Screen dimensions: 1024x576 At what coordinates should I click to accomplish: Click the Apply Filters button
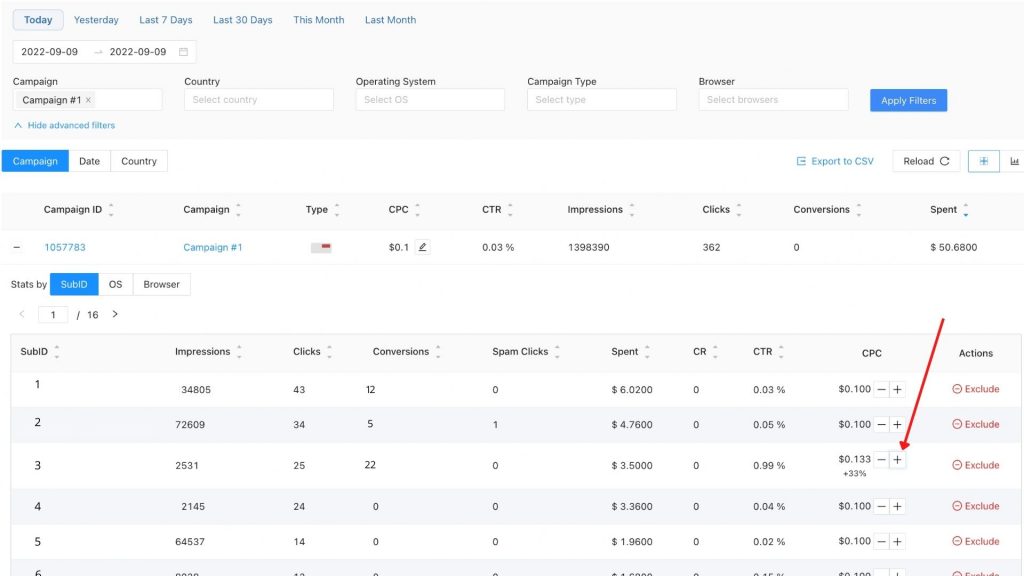click(908, 100)
